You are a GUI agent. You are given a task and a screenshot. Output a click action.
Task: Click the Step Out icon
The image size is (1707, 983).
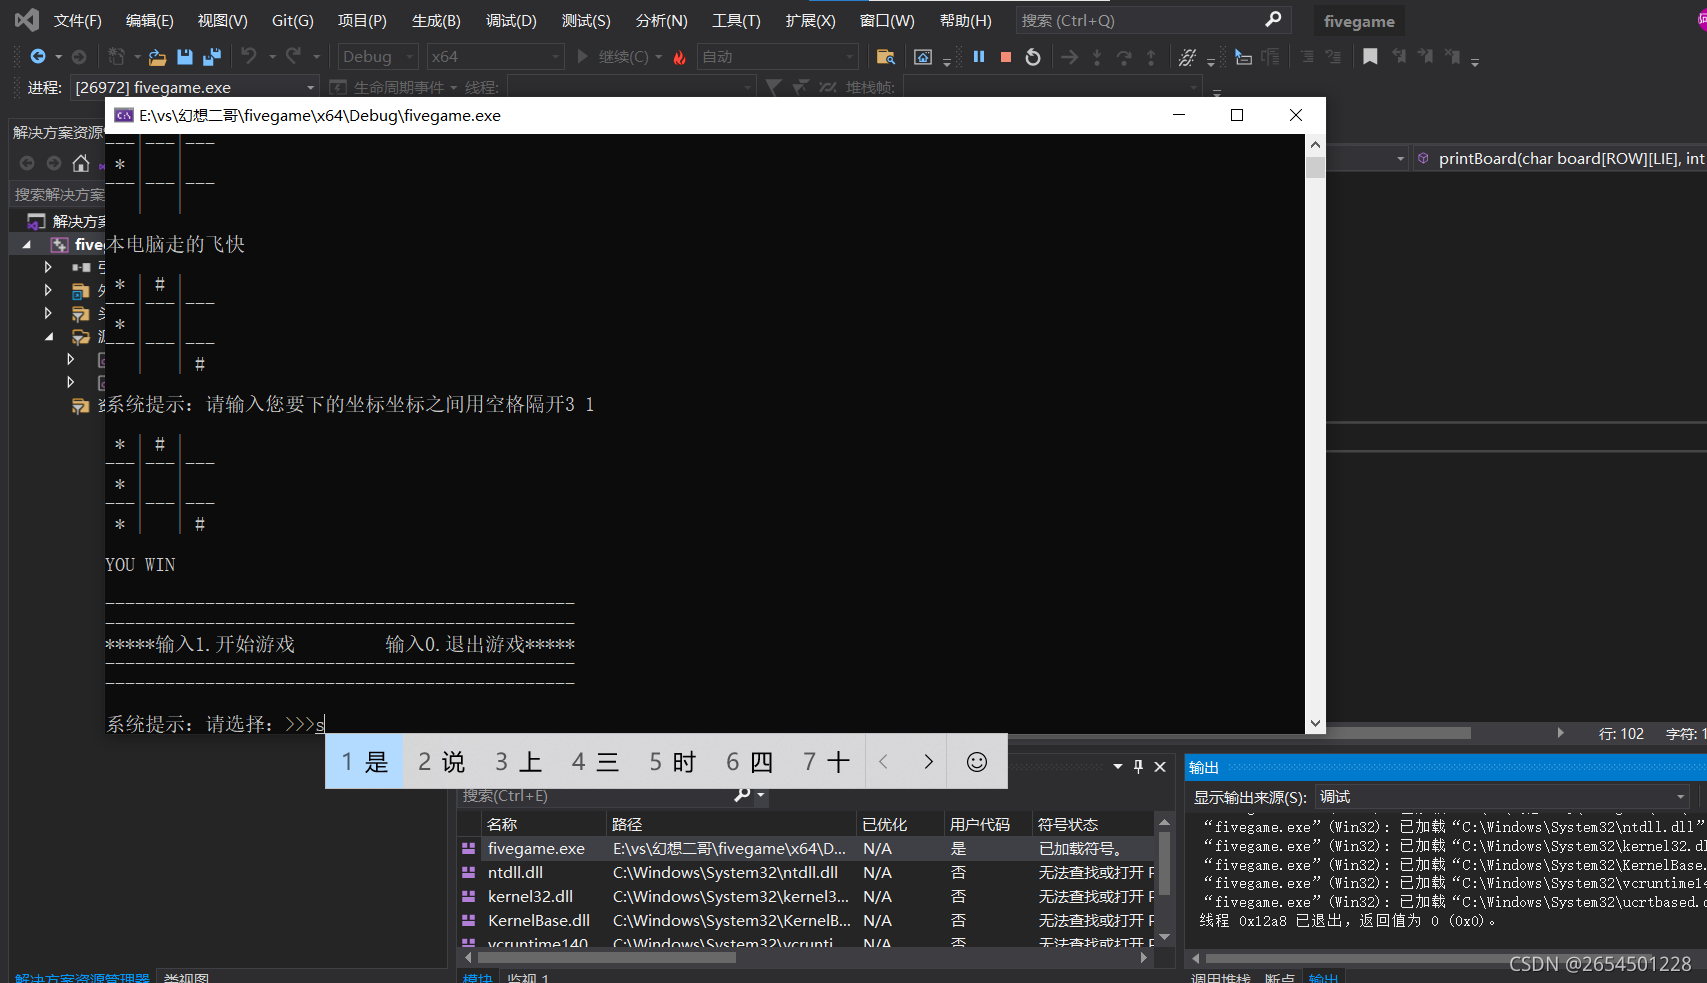(1151, 57)
